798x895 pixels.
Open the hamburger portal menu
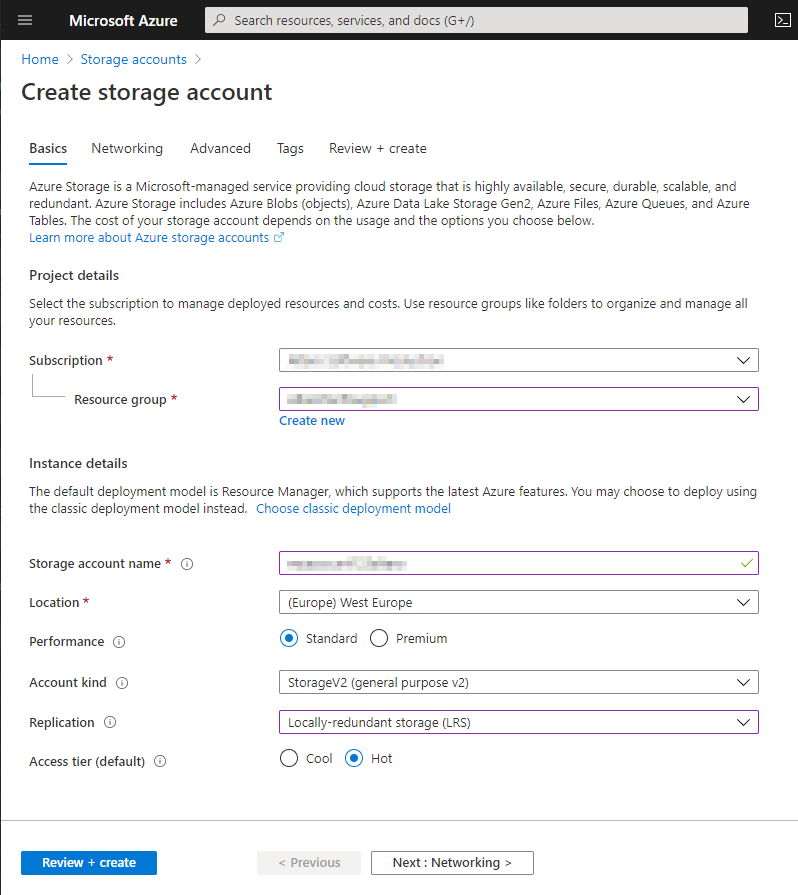25,20
